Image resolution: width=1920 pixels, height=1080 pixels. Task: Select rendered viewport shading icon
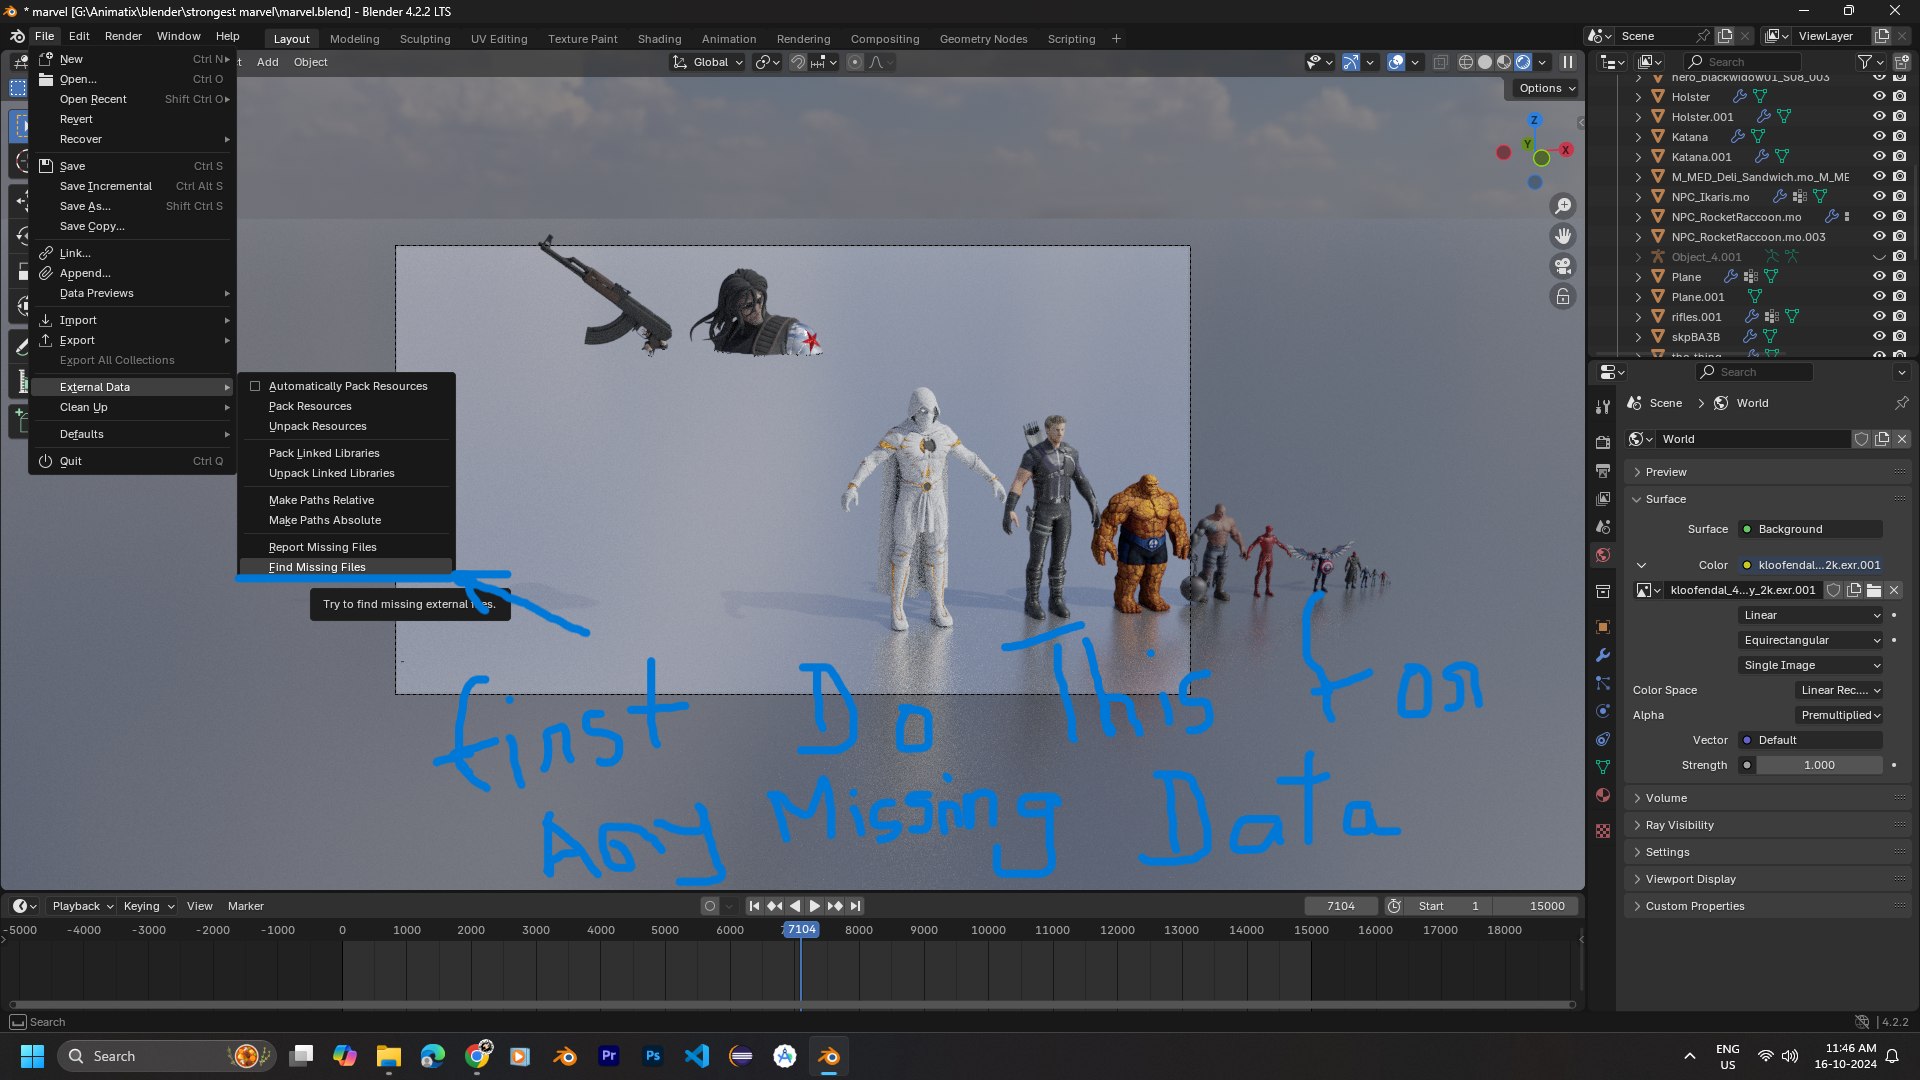(x=1523, y=62)
